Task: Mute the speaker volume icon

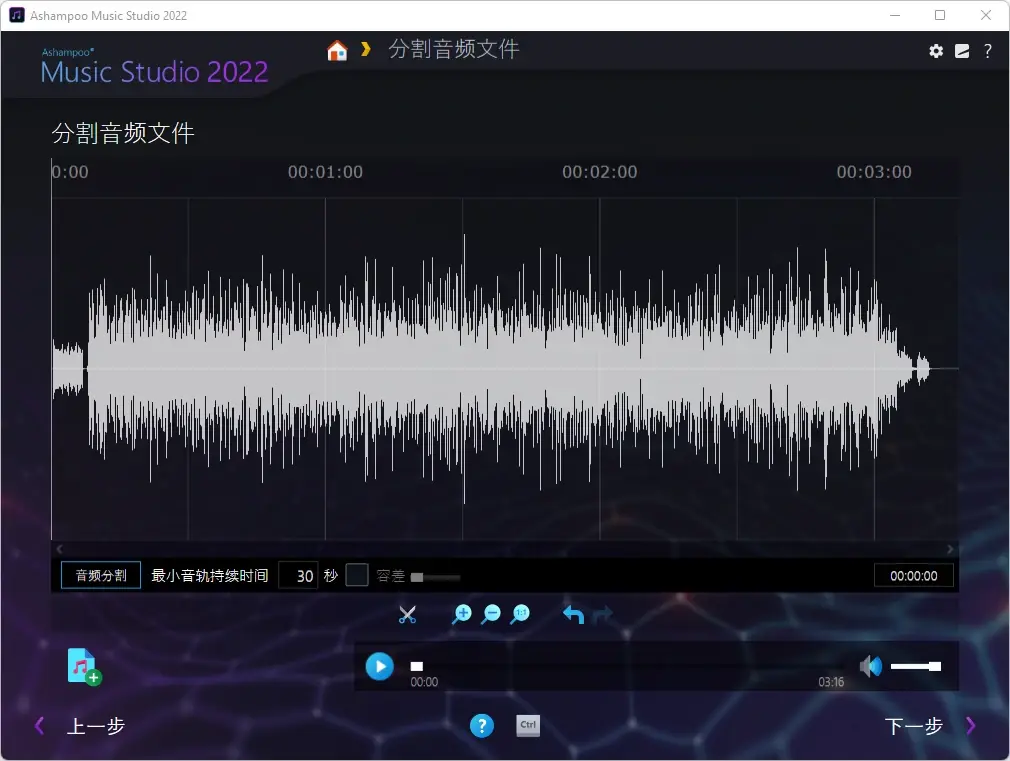Action: 870,666
